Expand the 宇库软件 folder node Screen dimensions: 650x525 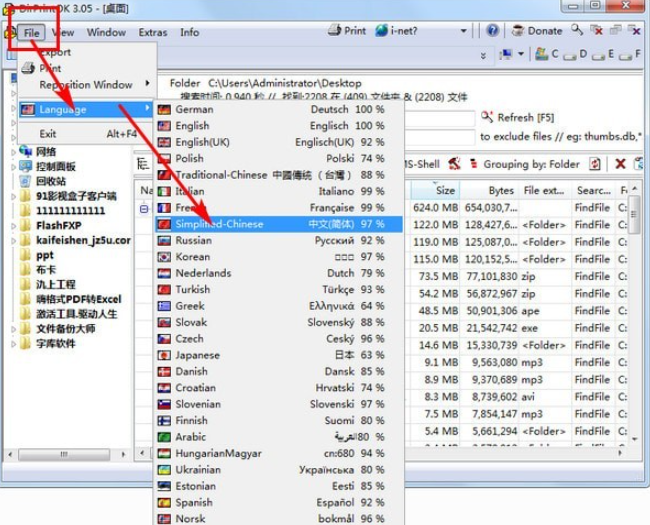point(14,344)
